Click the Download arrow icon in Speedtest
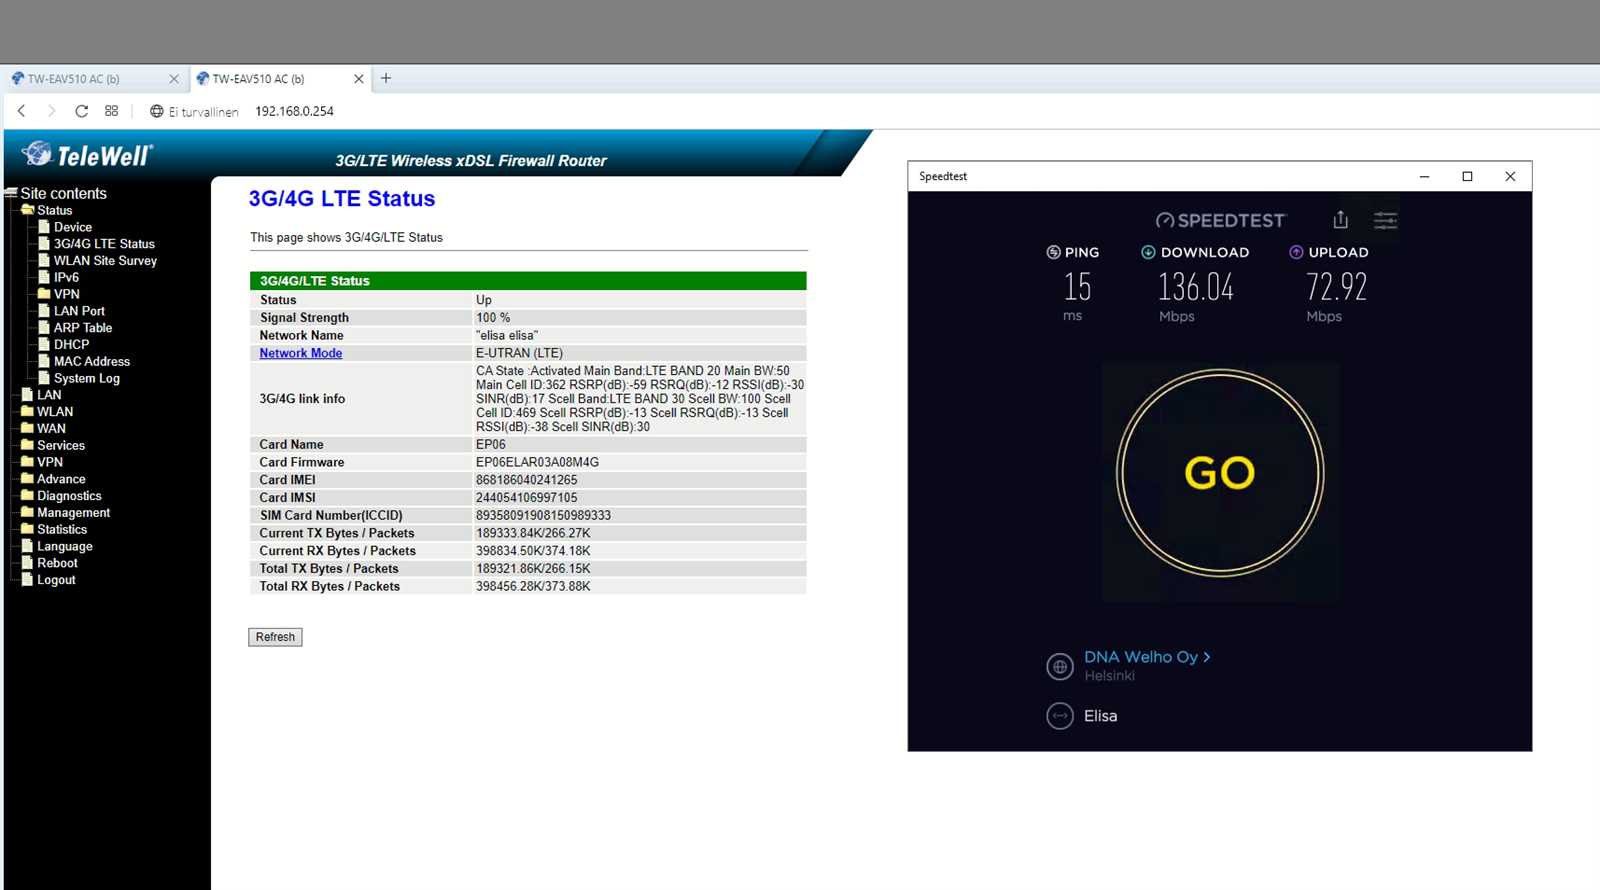The image size is (1600, 890). pyautogui.click(x=1148, y=253)
